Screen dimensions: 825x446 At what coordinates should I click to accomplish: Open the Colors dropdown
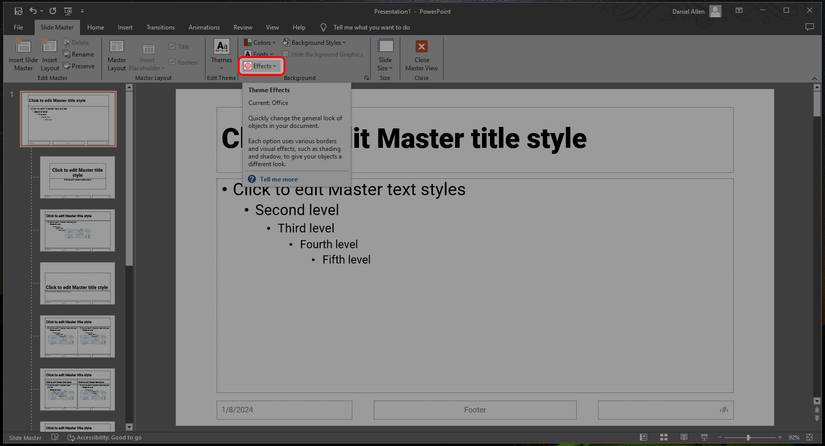click(x=260, y=43)
